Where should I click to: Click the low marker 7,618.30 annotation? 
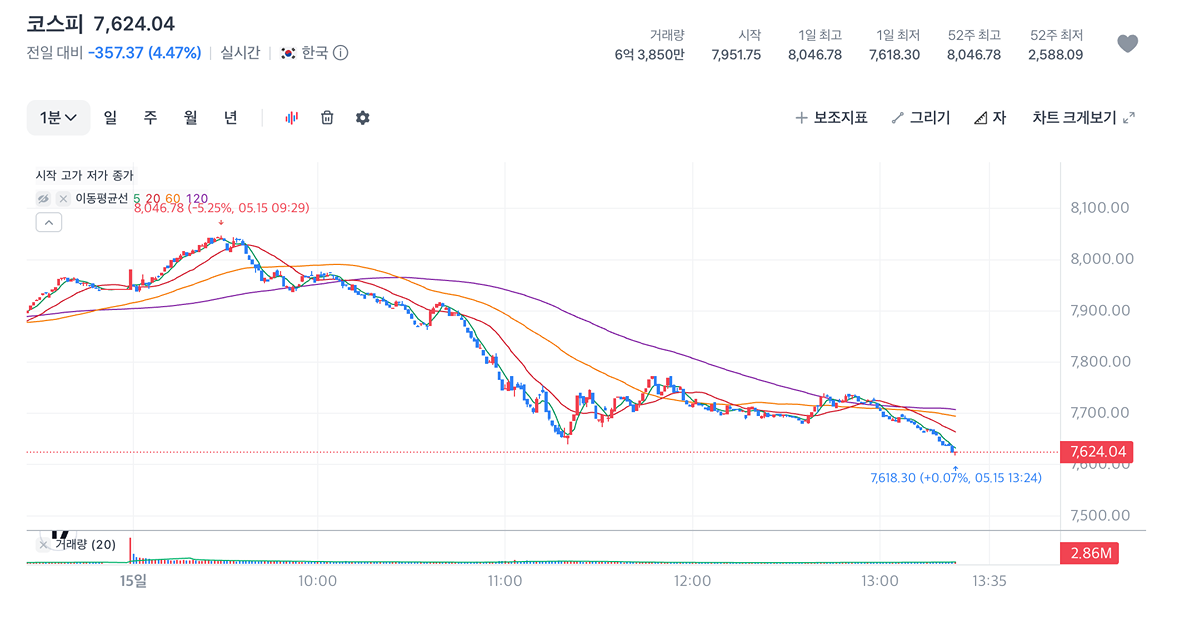tap(956, 478)
